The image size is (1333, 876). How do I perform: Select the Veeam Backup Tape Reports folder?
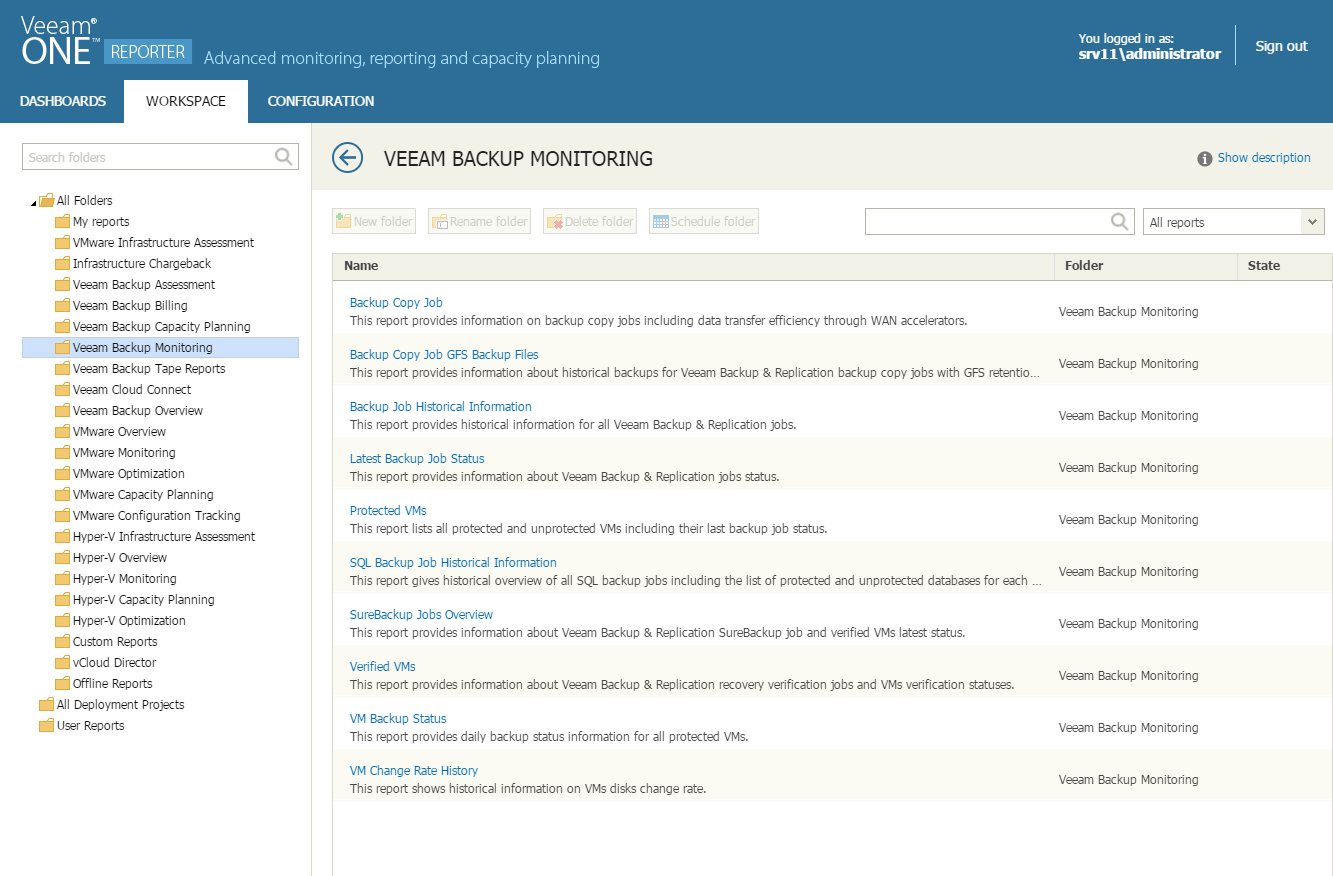pos(149,369)
